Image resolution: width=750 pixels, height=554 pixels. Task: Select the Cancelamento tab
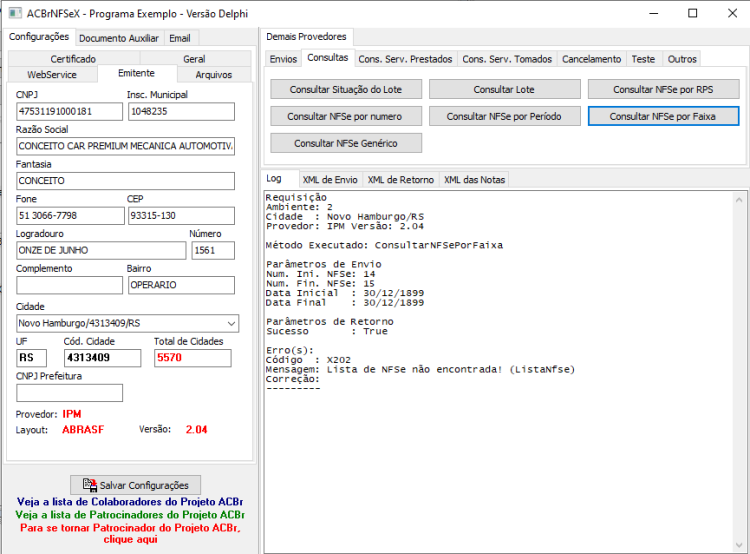[x=591, y=59]
